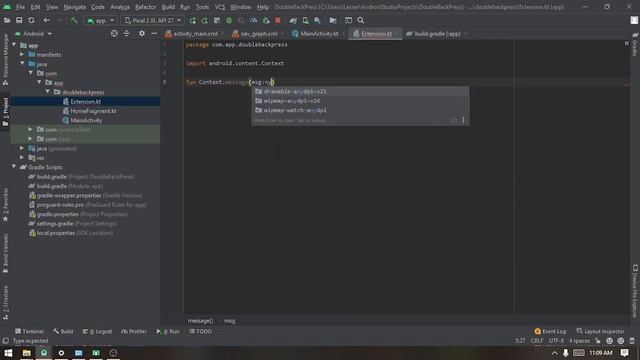Toggle the read-only lock icon in status bar

click(x=598, y=341)
